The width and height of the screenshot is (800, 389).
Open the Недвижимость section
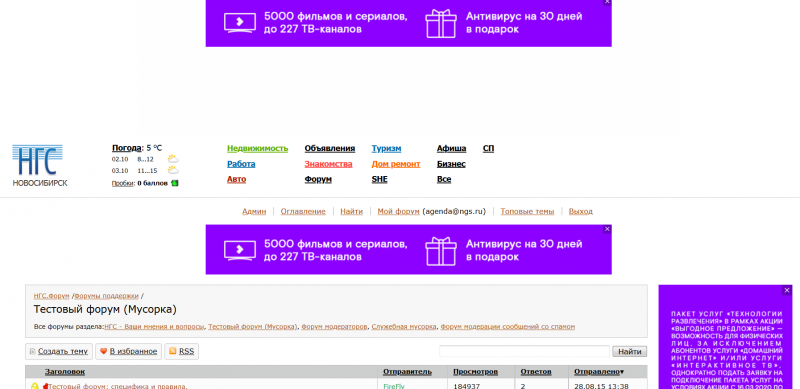point(258,149)
